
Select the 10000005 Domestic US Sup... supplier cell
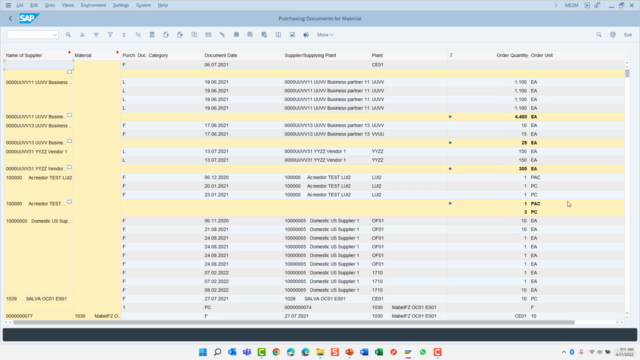(38, 221)
